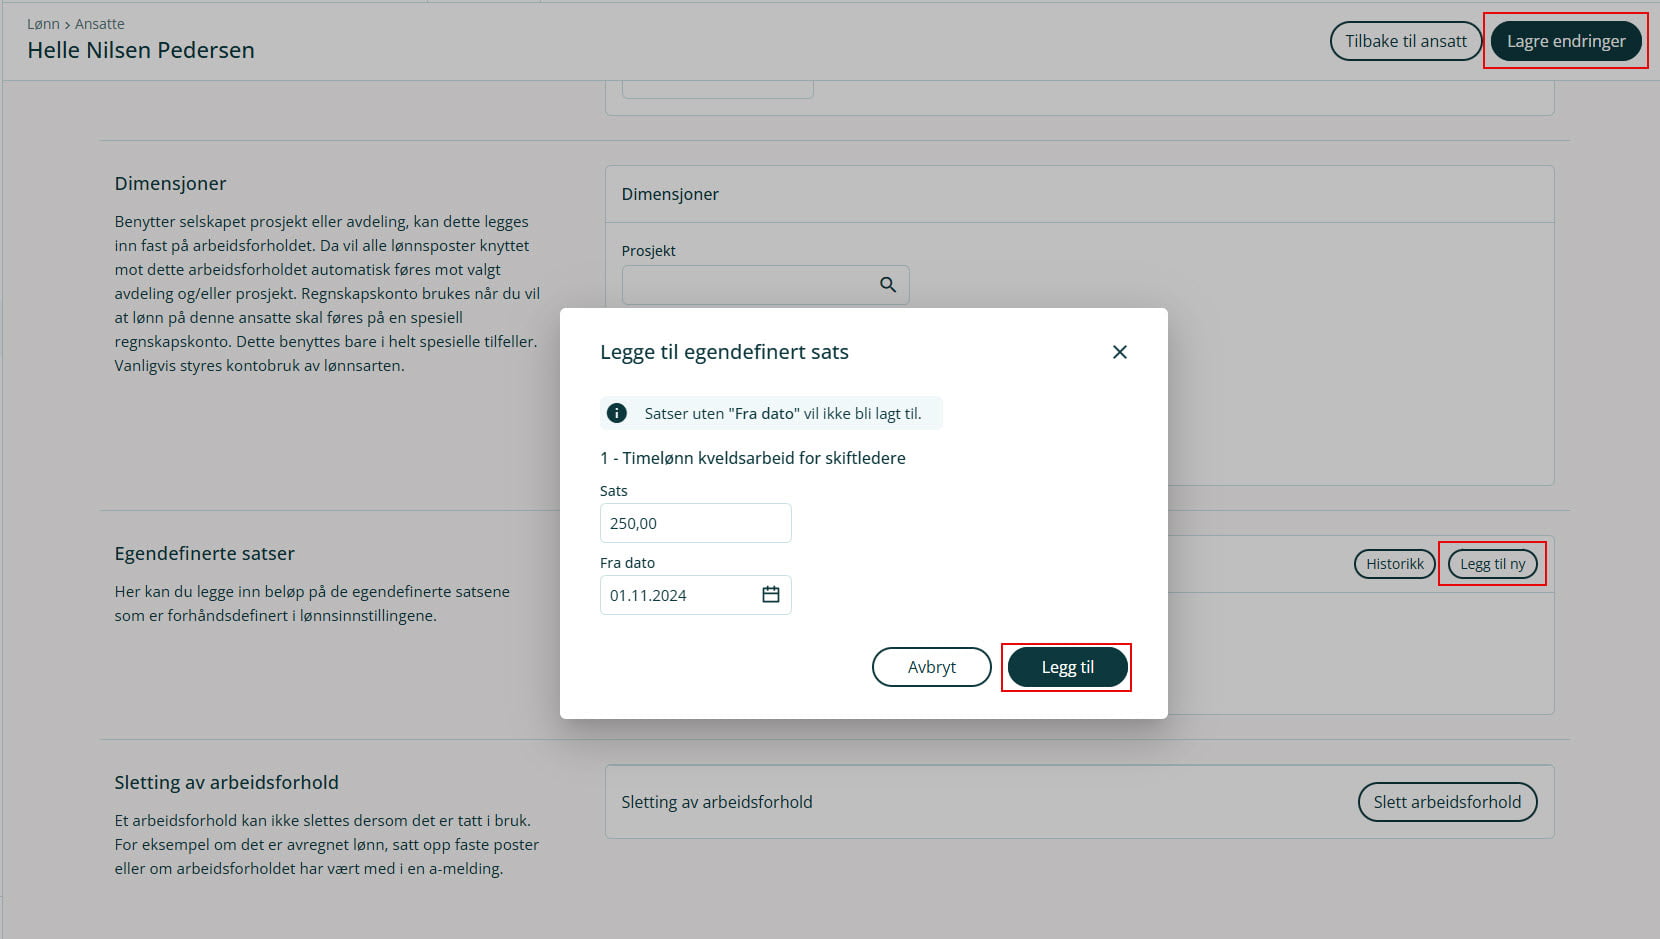Navigate to Lønn in breadcrumb

43,24
